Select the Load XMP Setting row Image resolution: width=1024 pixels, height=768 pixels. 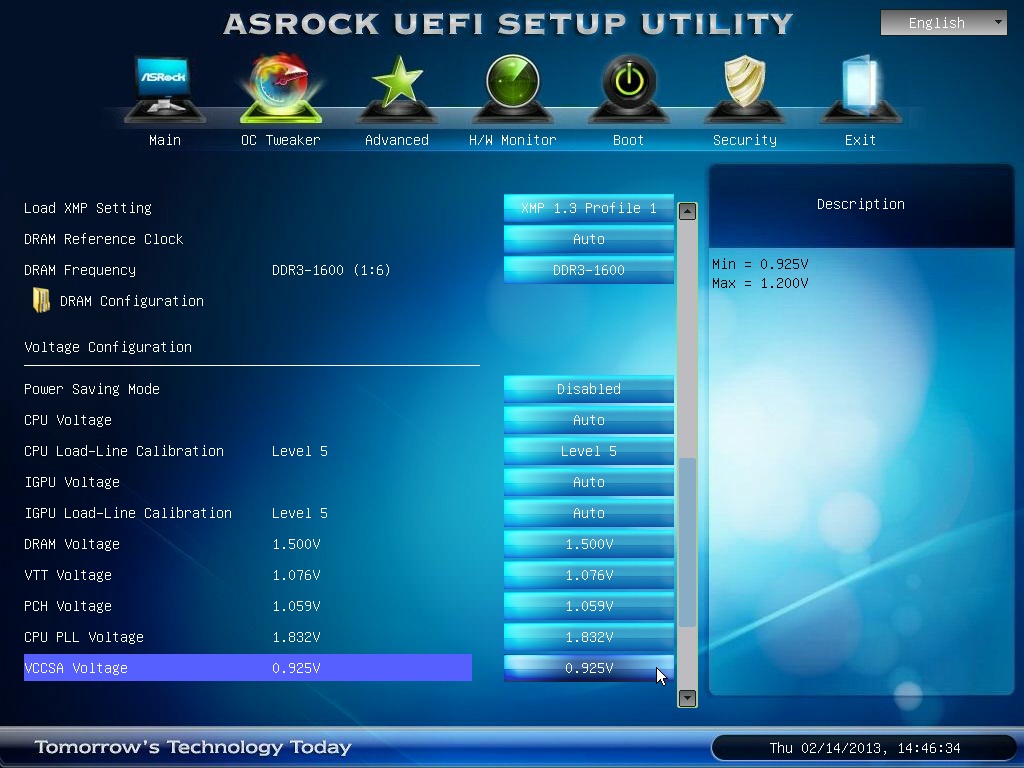[x=88, y=208]
